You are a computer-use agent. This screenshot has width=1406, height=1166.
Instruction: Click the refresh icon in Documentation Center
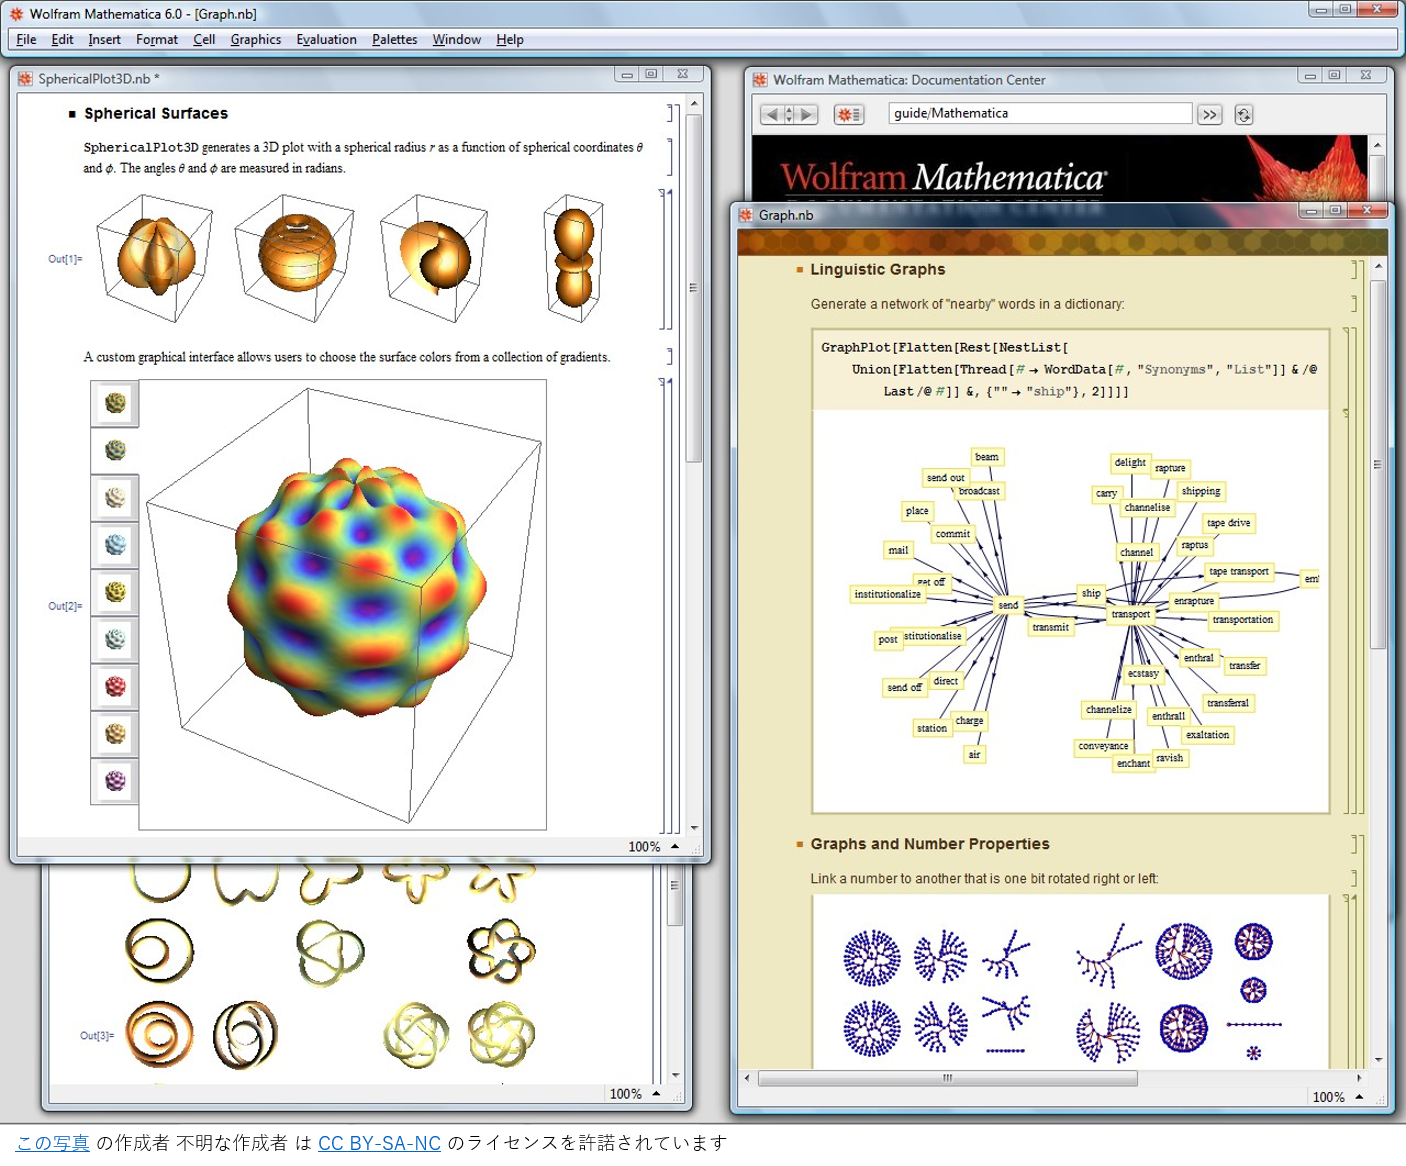pyautogui.click(x=1243, y=115)
